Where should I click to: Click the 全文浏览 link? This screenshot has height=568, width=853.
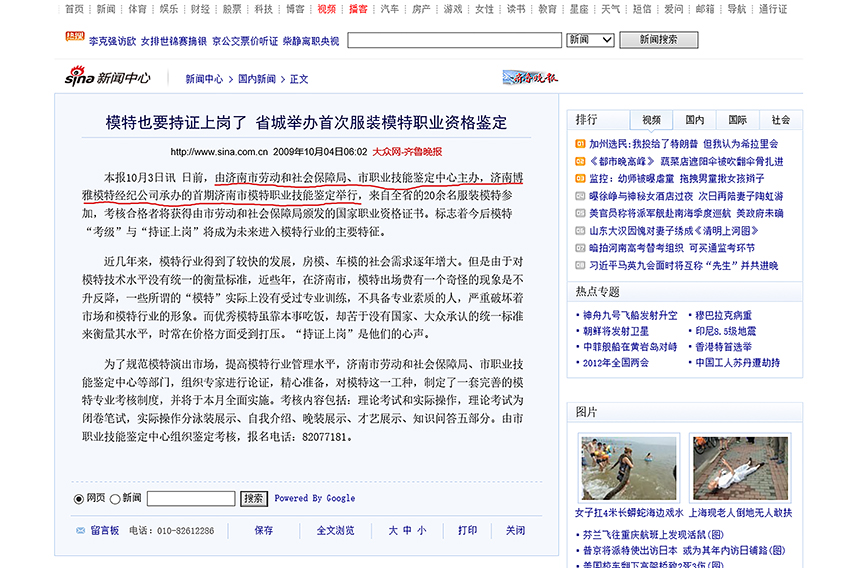336,530
